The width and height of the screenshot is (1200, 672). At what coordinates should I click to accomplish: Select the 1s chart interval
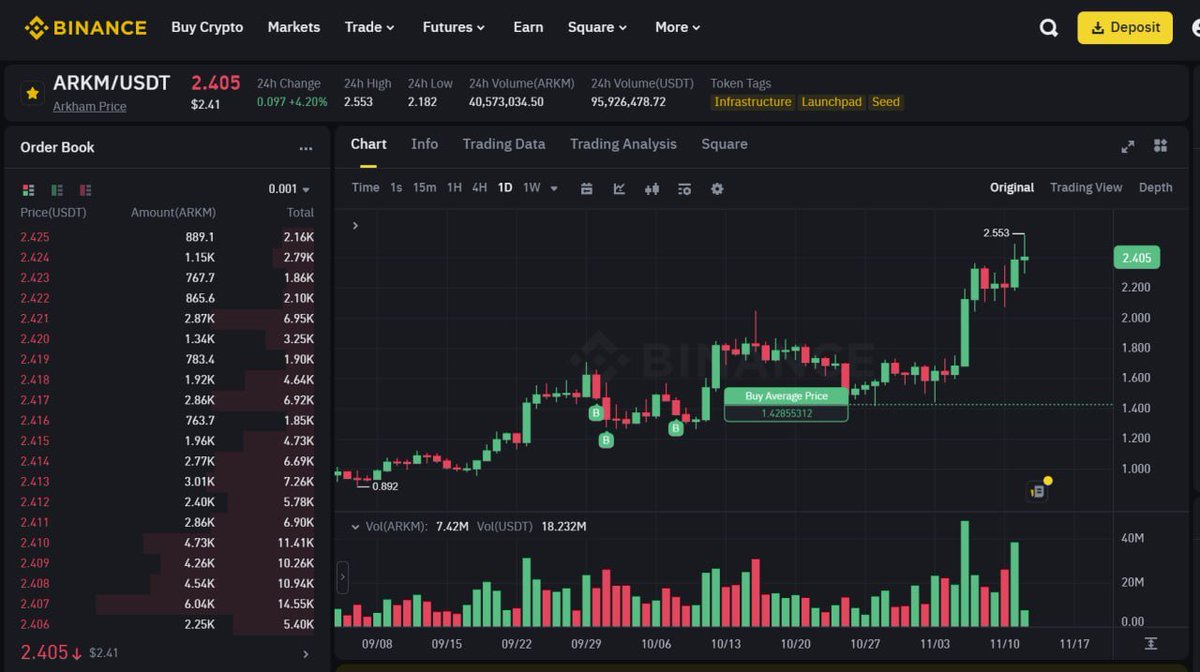tap(396, 188)
